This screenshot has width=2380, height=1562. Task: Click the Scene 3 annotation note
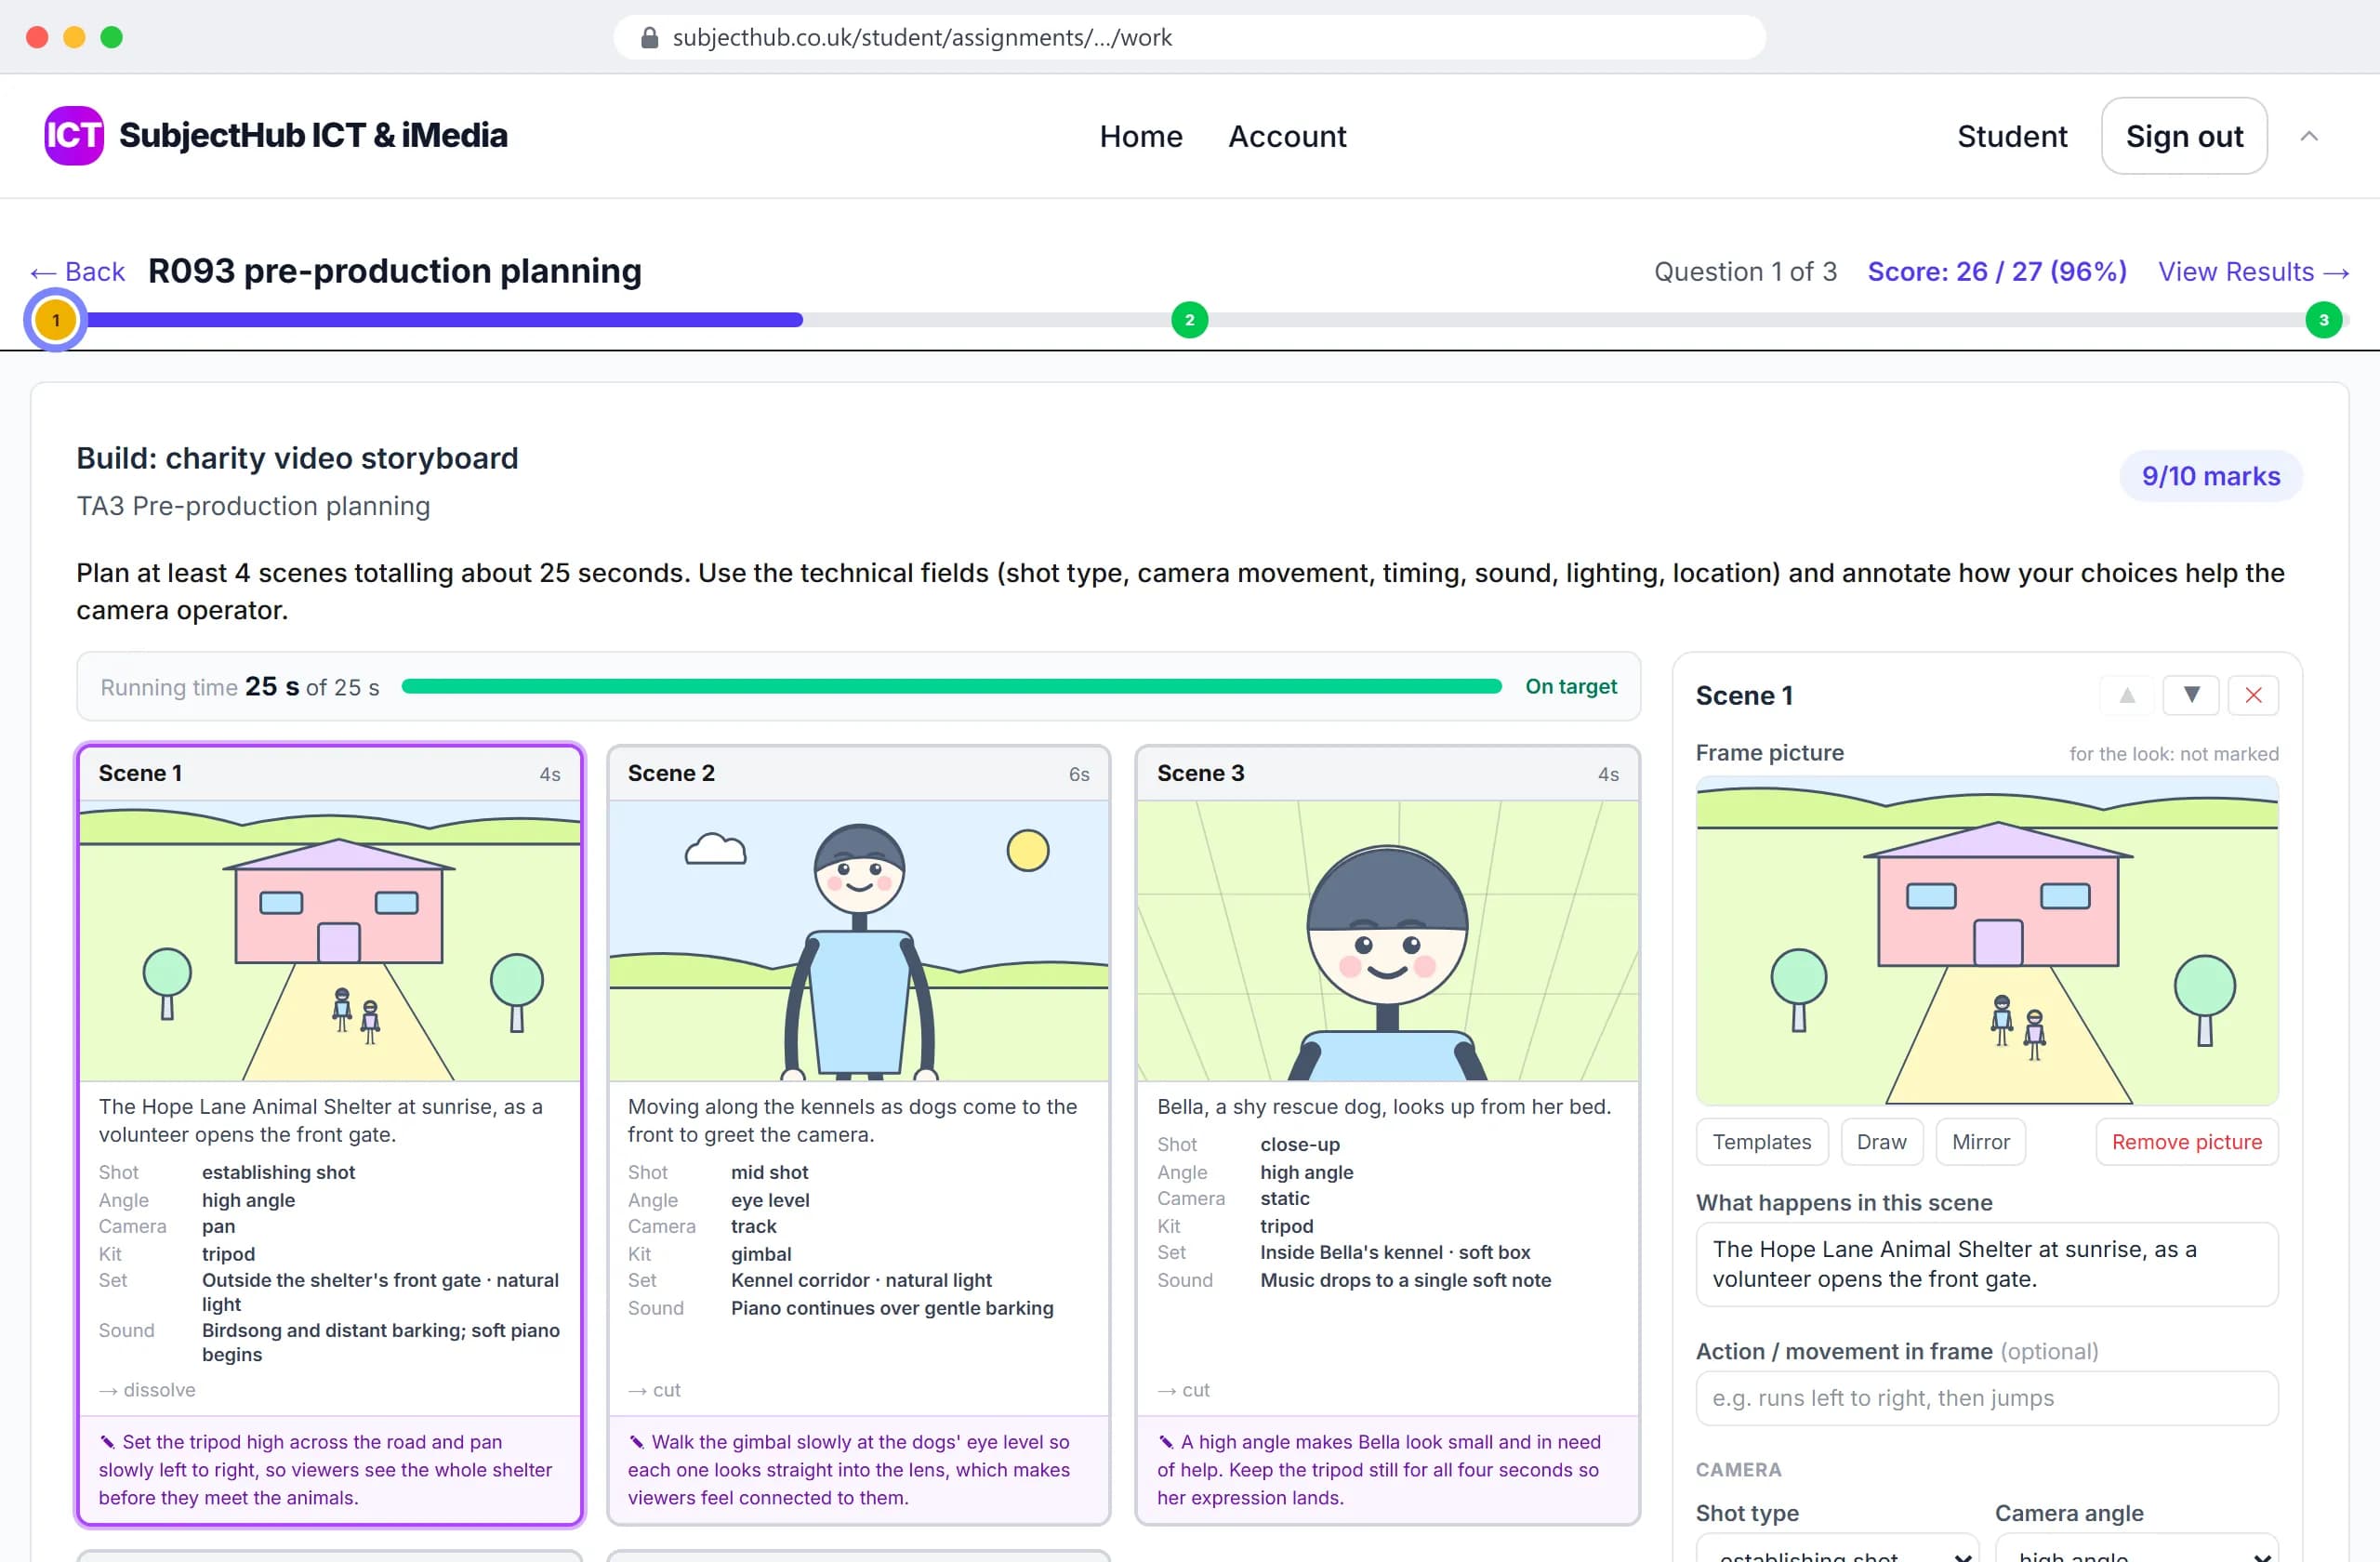click(x=1387, y=1470)
